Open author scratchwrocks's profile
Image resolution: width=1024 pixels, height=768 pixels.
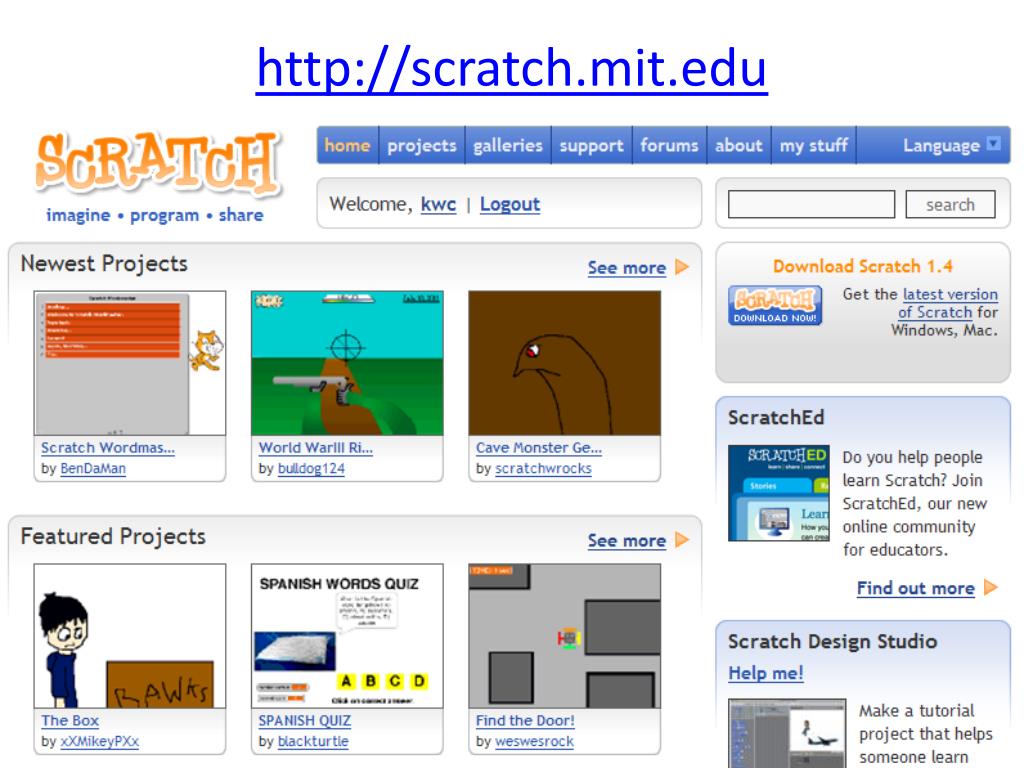[543, 469]
